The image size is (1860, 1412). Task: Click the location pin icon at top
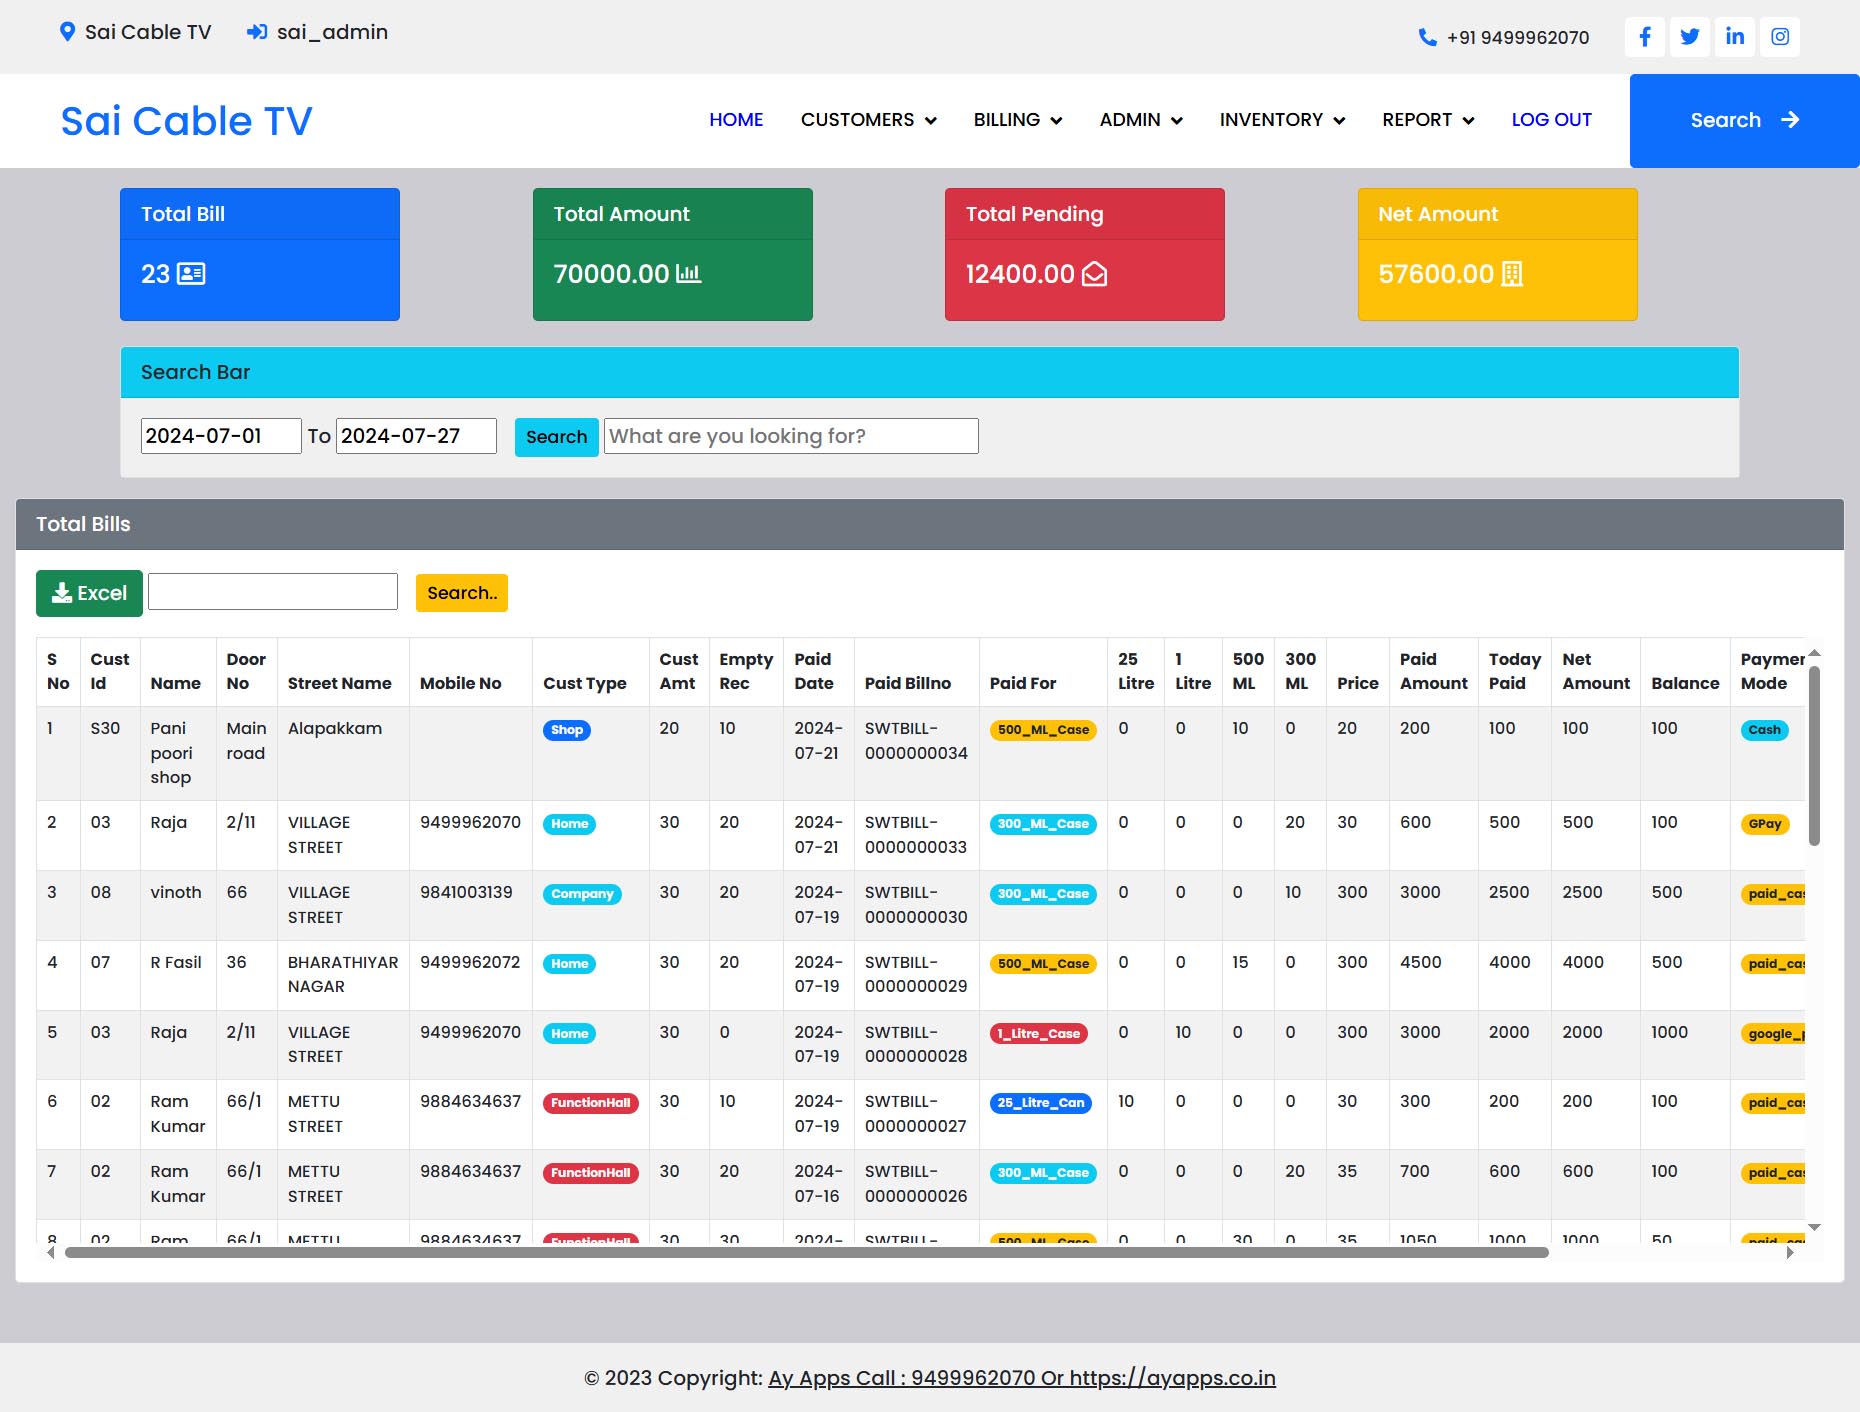point(67,32)
